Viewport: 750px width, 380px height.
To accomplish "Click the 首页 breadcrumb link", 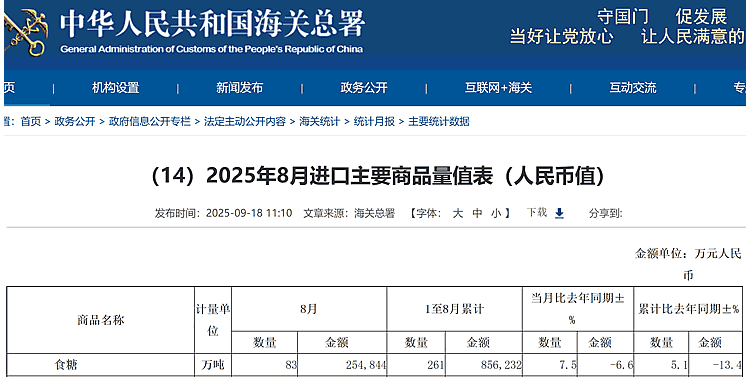I will [x=31, y=122].
